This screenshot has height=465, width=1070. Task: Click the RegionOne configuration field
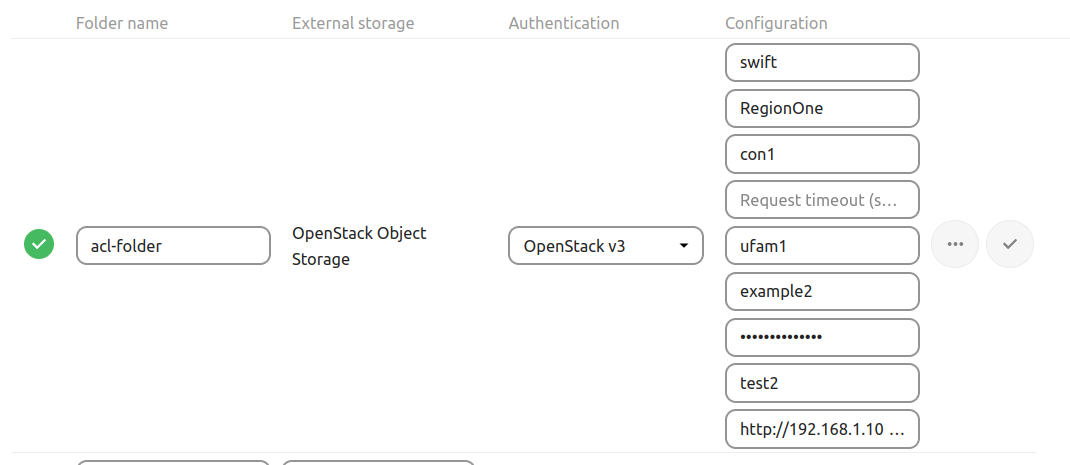tap(822, 108)
